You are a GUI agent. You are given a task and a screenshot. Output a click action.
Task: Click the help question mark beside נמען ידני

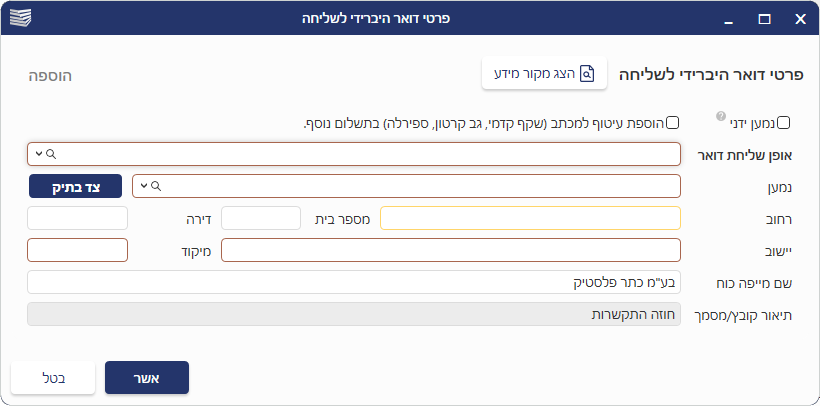tap(721, 116)
